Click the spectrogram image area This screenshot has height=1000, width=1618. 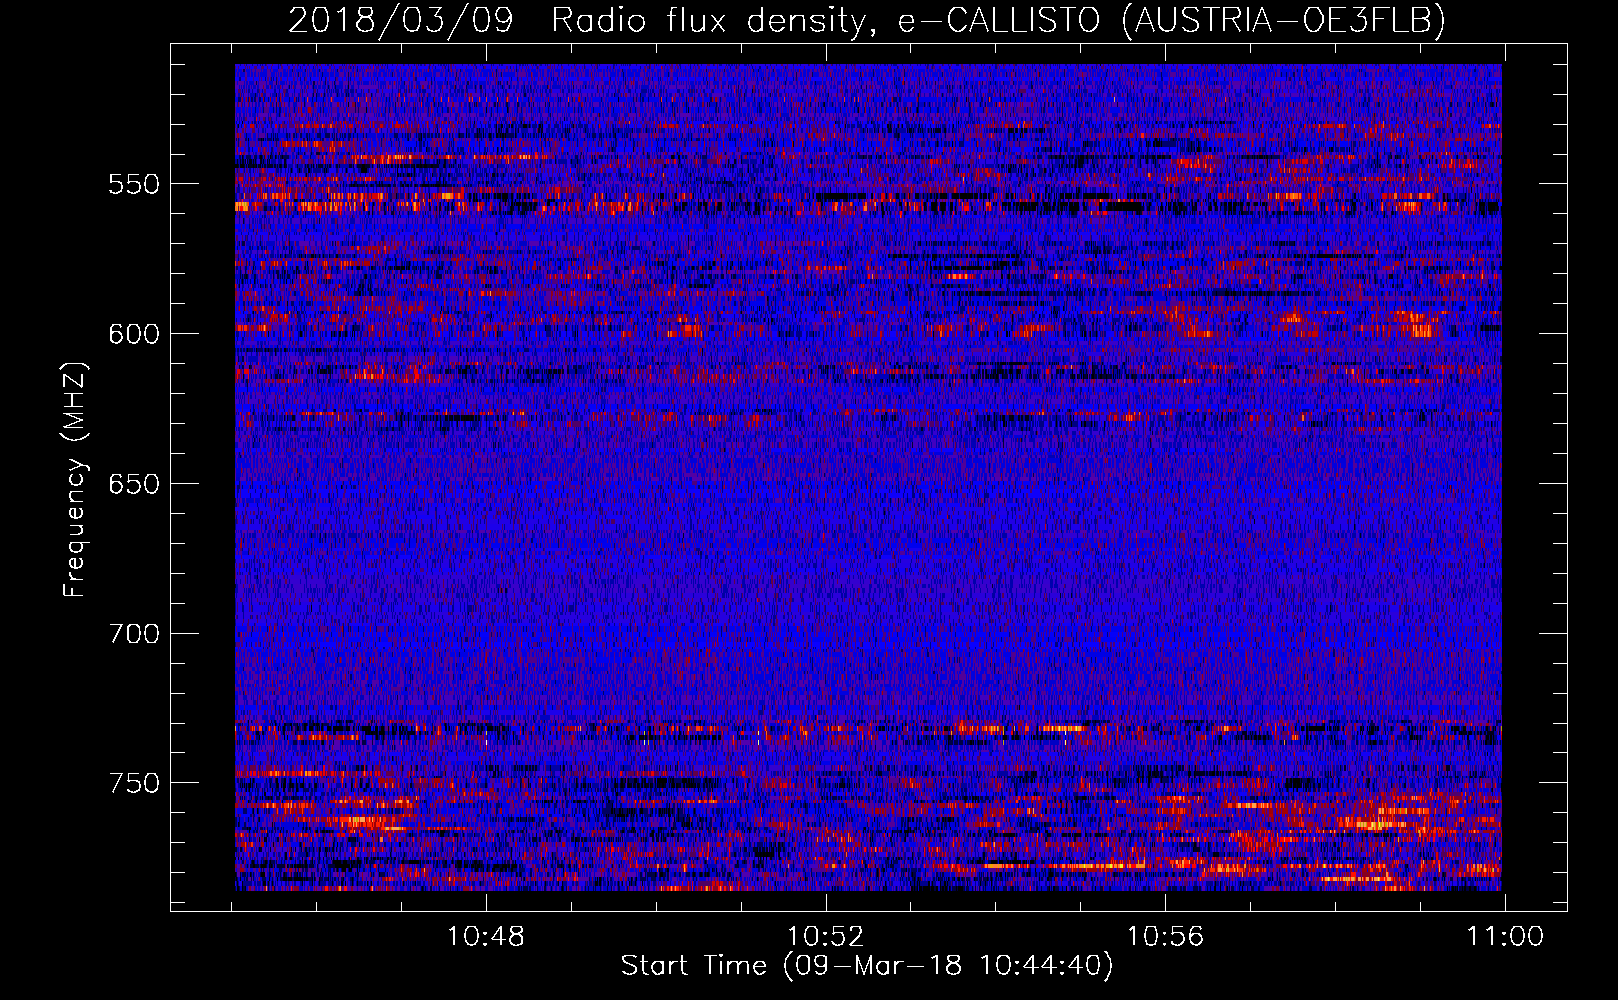tap(868, 477)
